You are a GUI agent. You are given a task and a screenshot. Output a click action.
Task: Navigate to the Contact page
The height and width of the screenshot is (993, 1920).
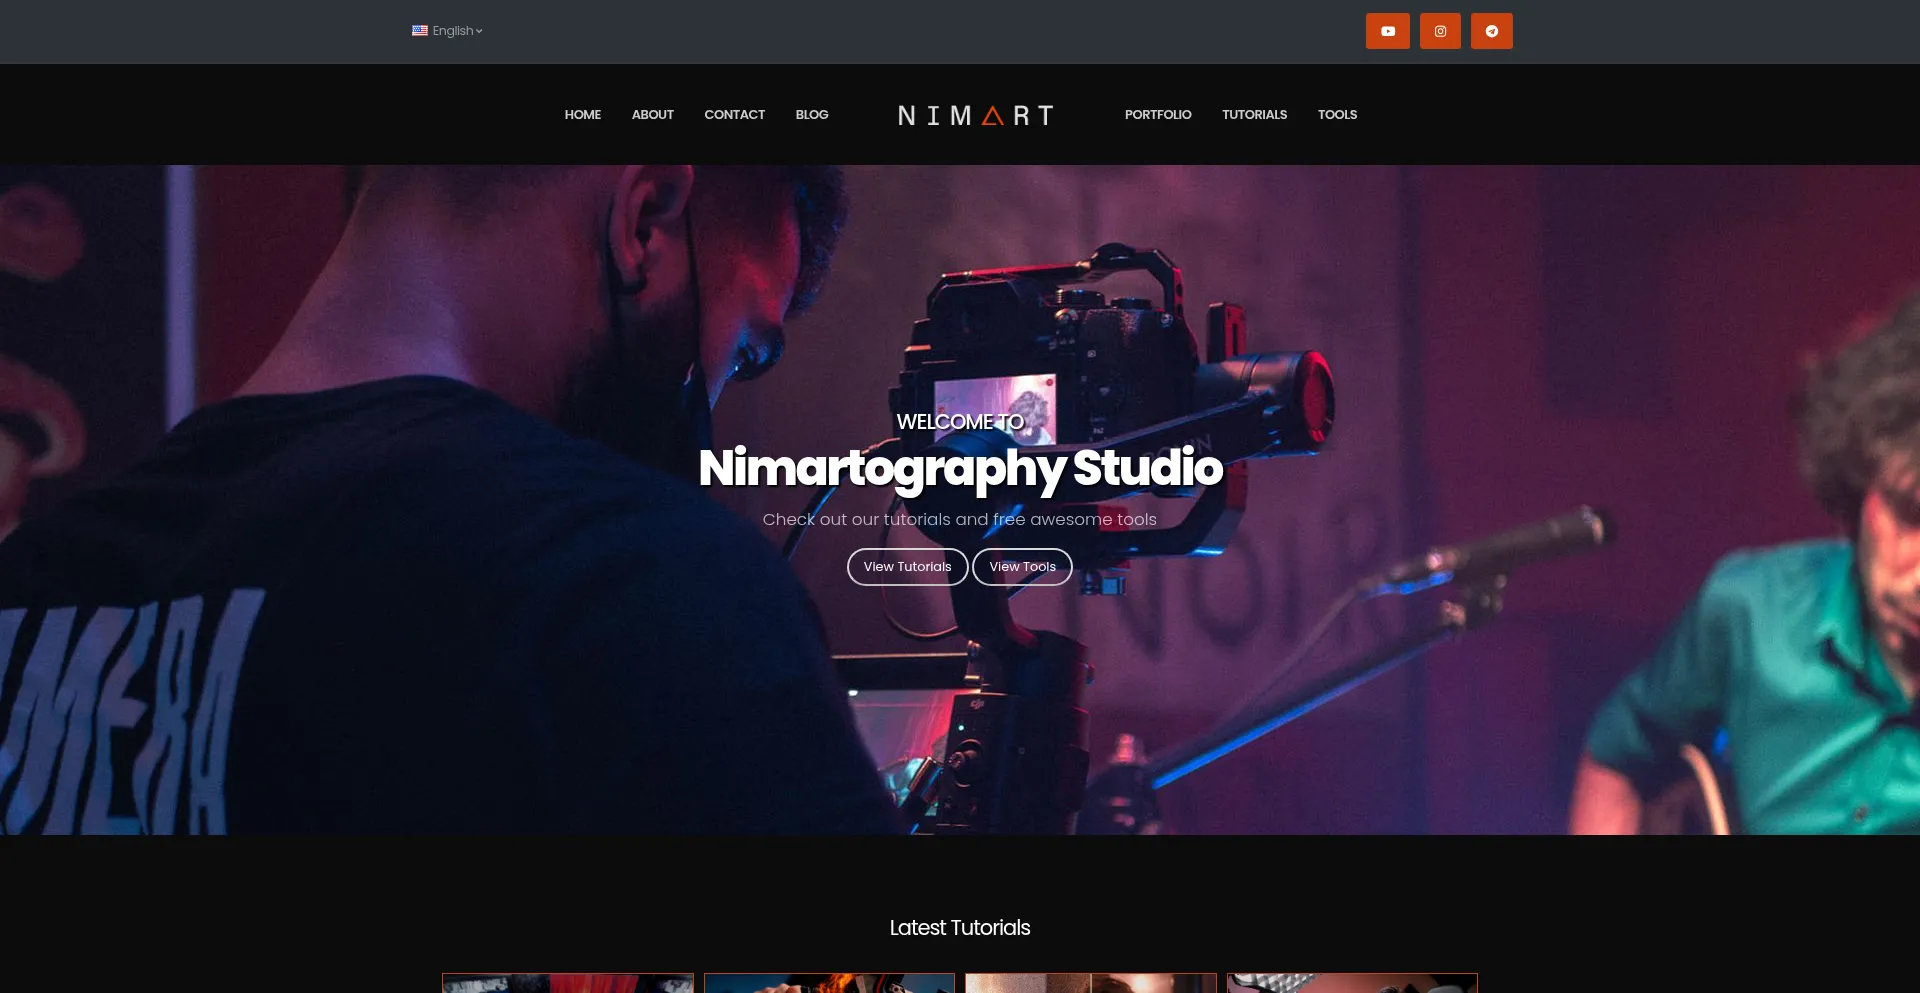[734, 115]
